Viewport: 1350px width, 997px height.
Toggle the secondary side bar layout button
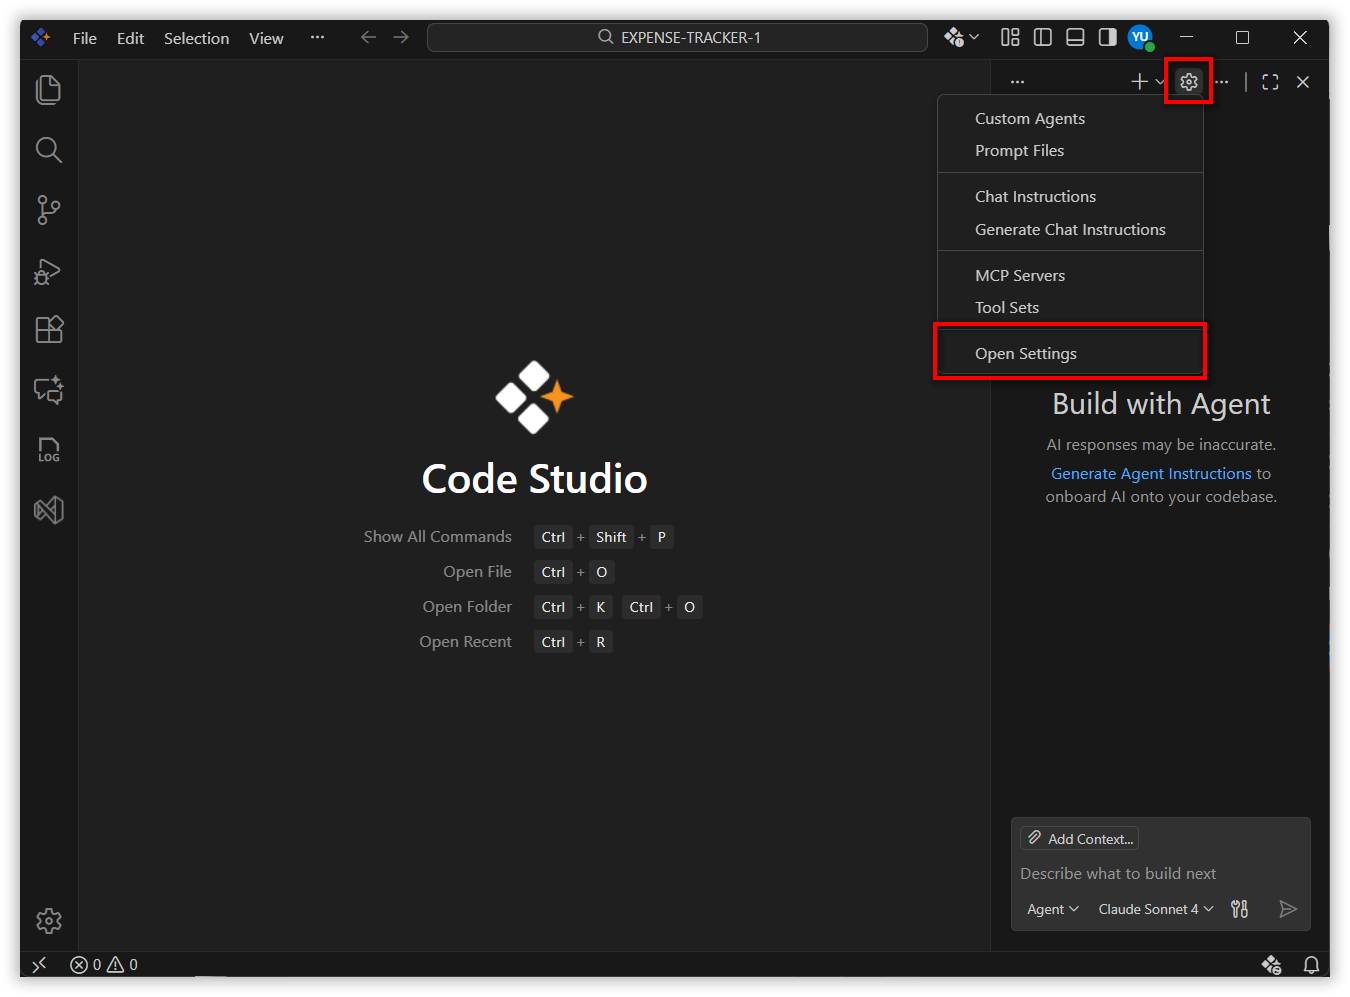[x=1107, y=38]
